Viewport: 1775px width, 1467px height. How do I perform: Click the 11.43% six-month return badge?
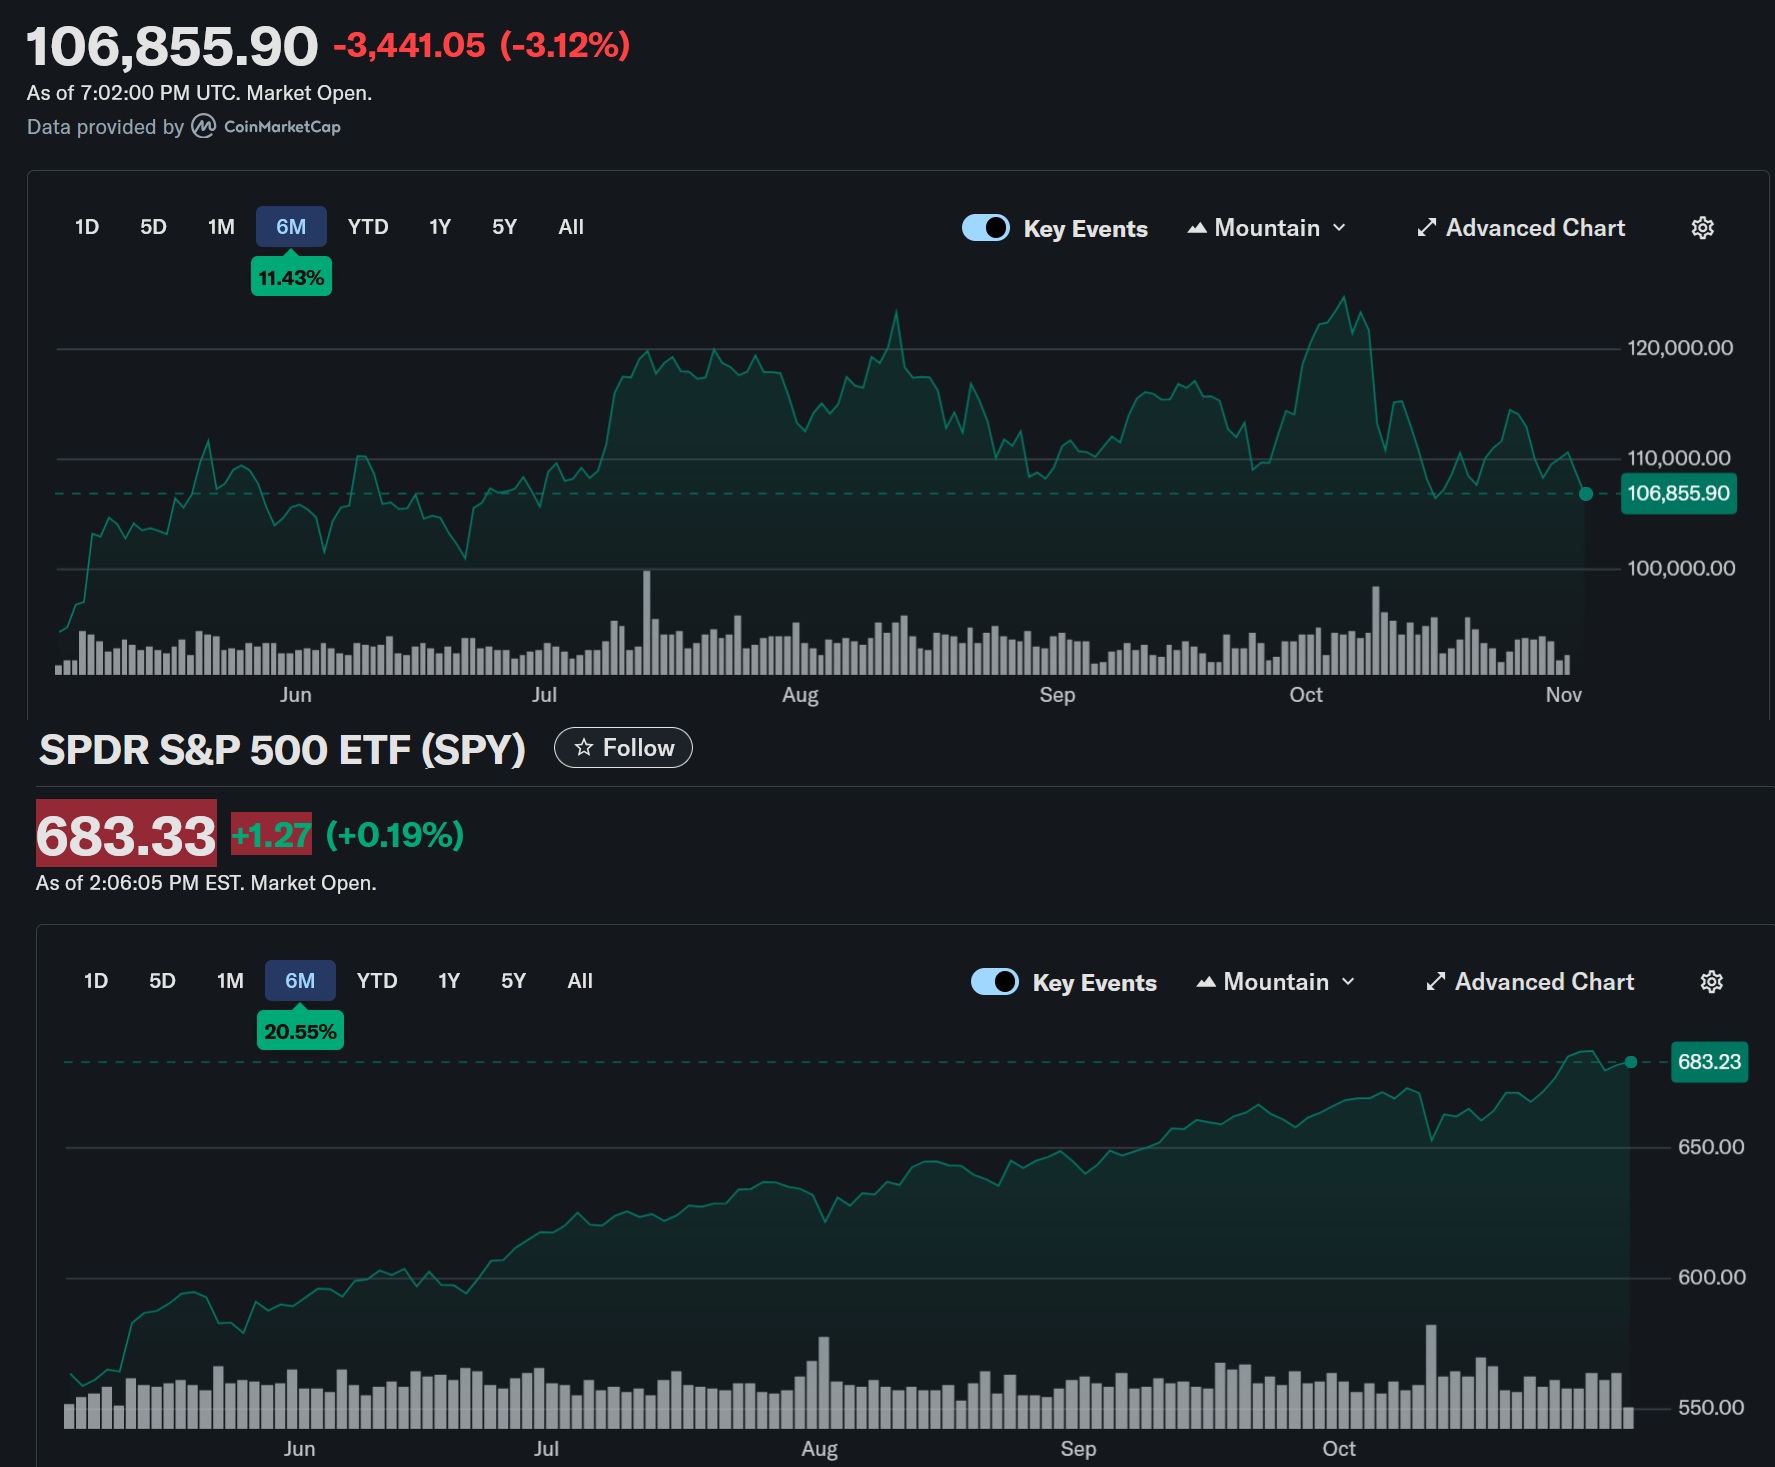click(291, 277)
